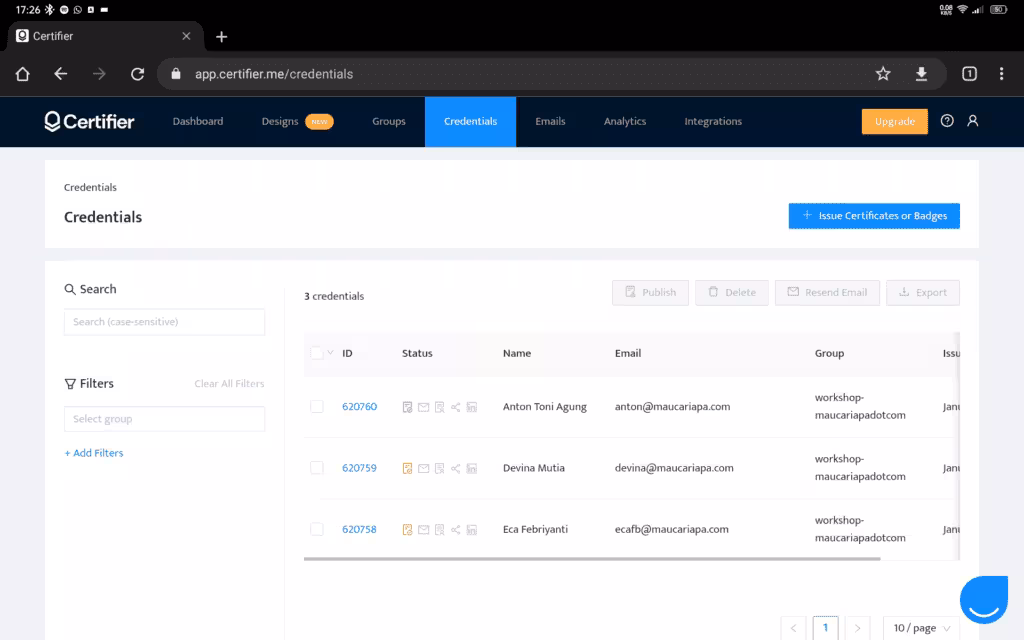Click the browser download icon
This screenshot has width=1024, height=640.
tap(921, 74)
